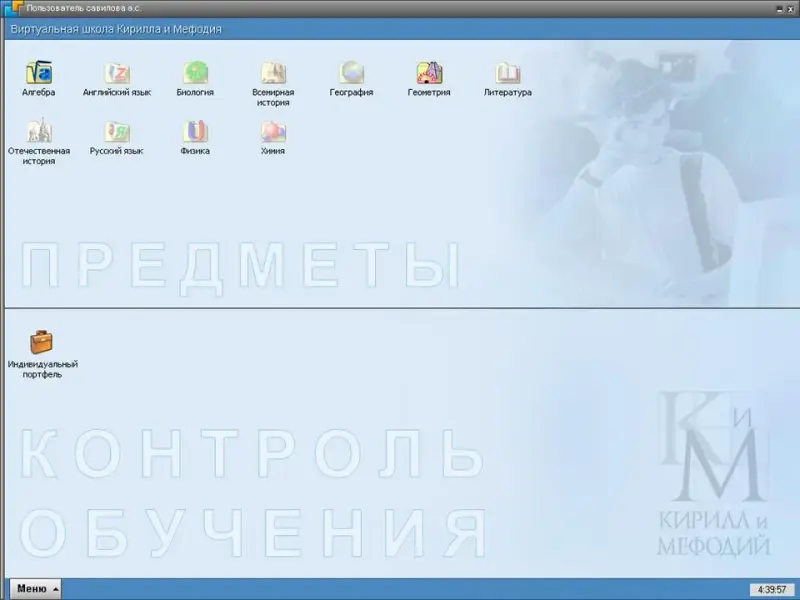Click the clock in the bottom bar
Image resolution: width=800 pixels, height=600 pixels.
click(x=773, y=589)
